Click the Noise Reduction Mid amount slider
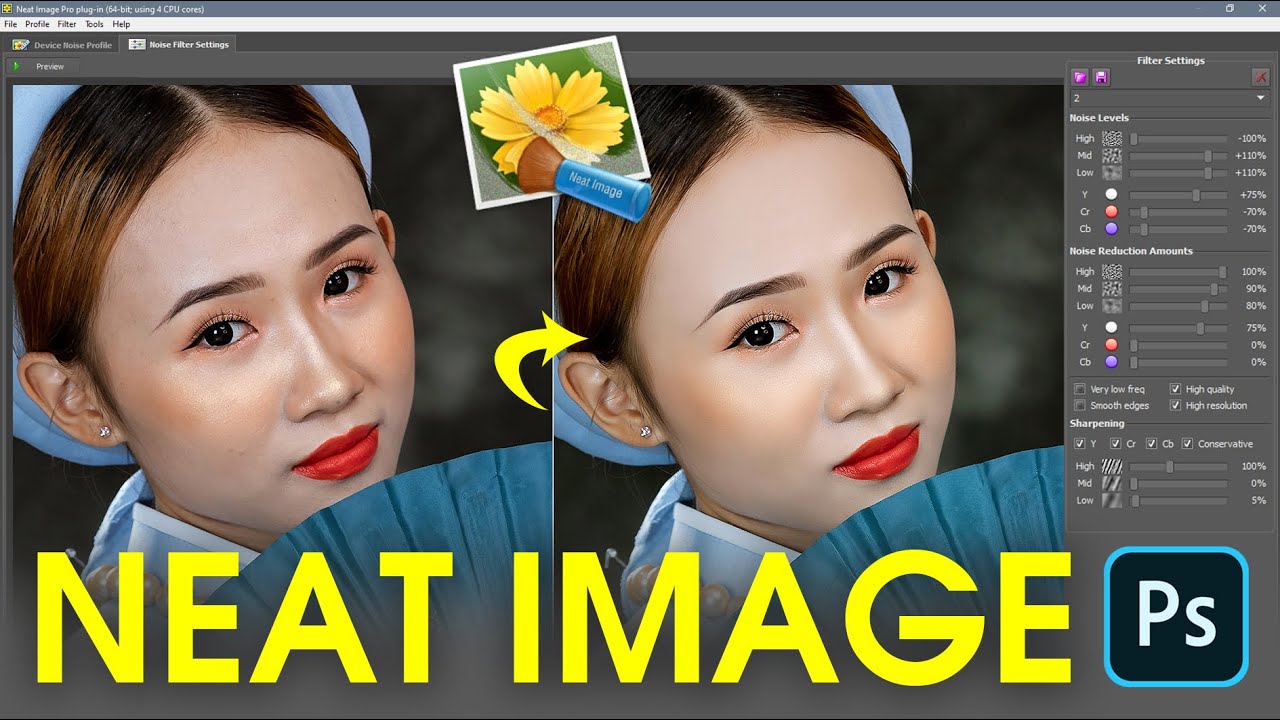 click(1178, 289)
